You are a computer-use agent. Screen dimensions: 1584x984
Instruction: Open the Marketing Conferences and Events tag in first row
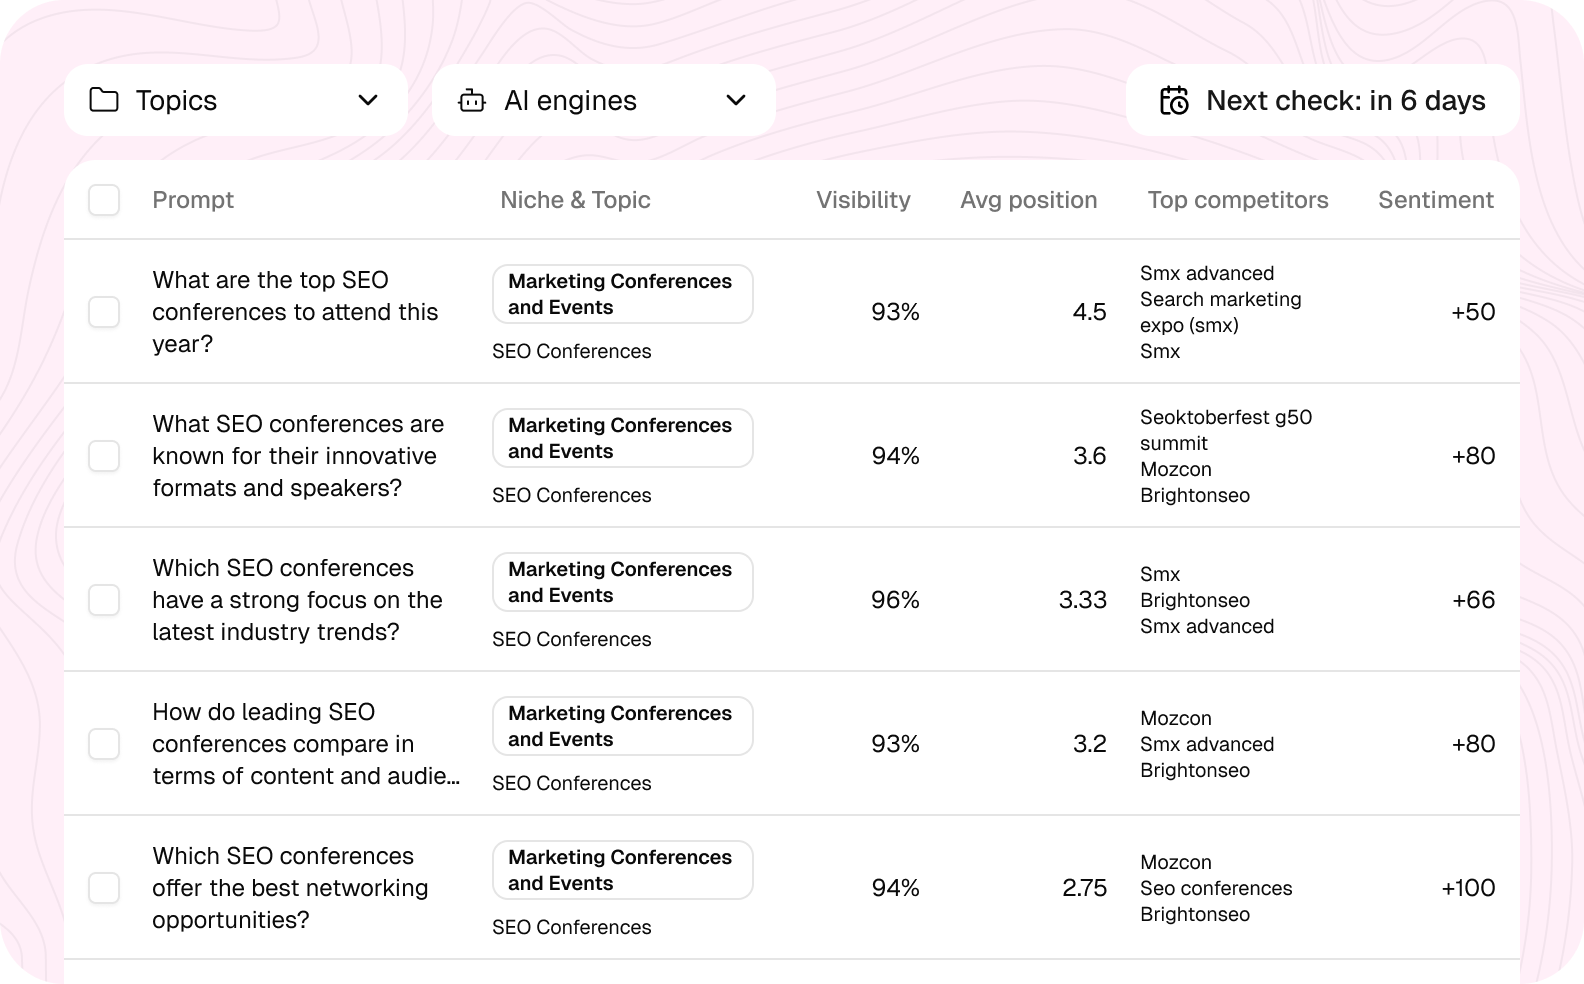tap(622, 293)
